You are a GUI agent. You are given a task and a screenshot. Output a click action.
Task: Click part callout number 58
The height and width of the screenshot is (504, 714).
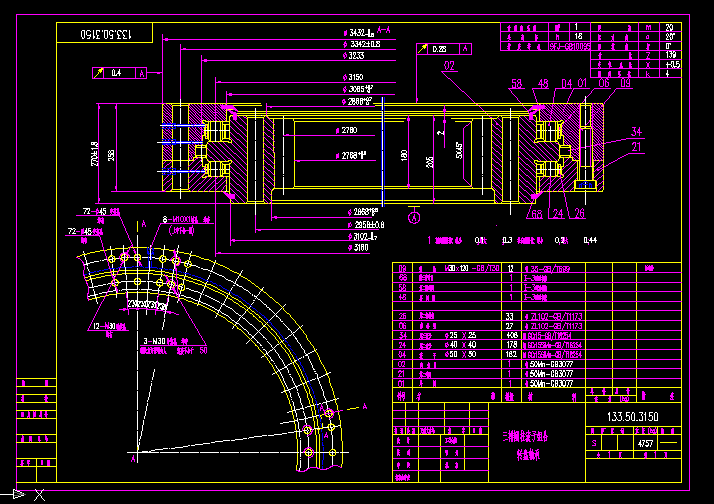click(x=516, y=84)
